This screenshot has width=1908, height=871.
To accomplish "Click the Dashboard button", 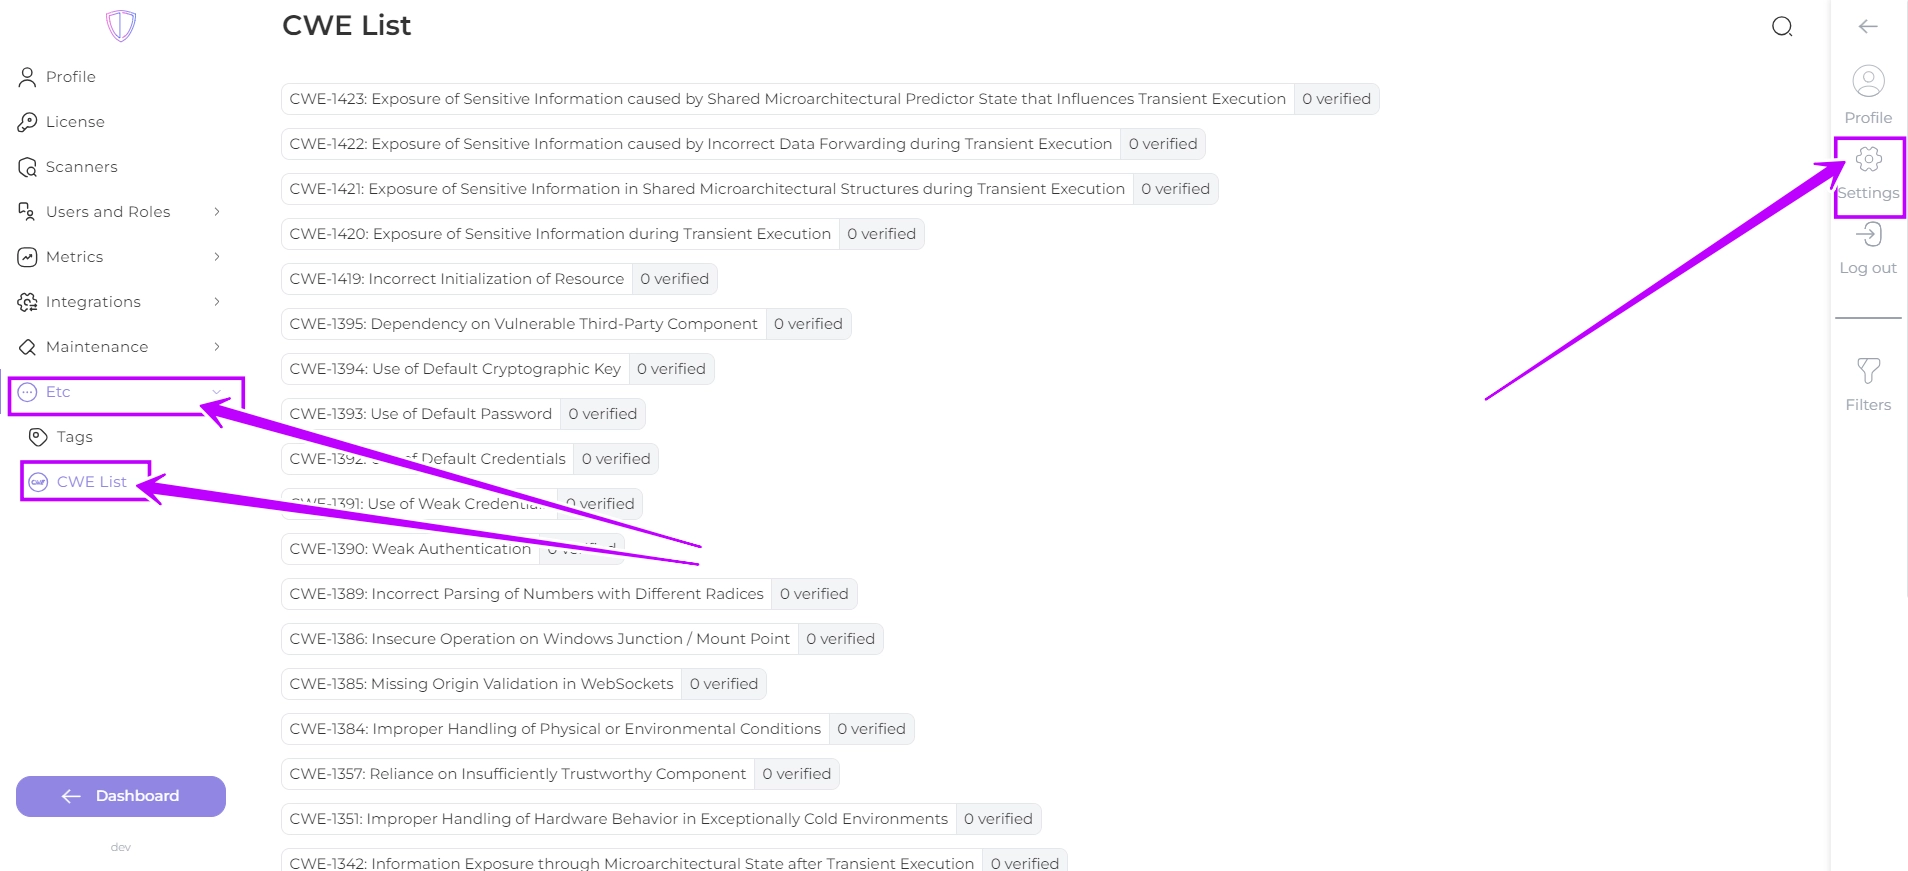I will (x=121, y=796).
